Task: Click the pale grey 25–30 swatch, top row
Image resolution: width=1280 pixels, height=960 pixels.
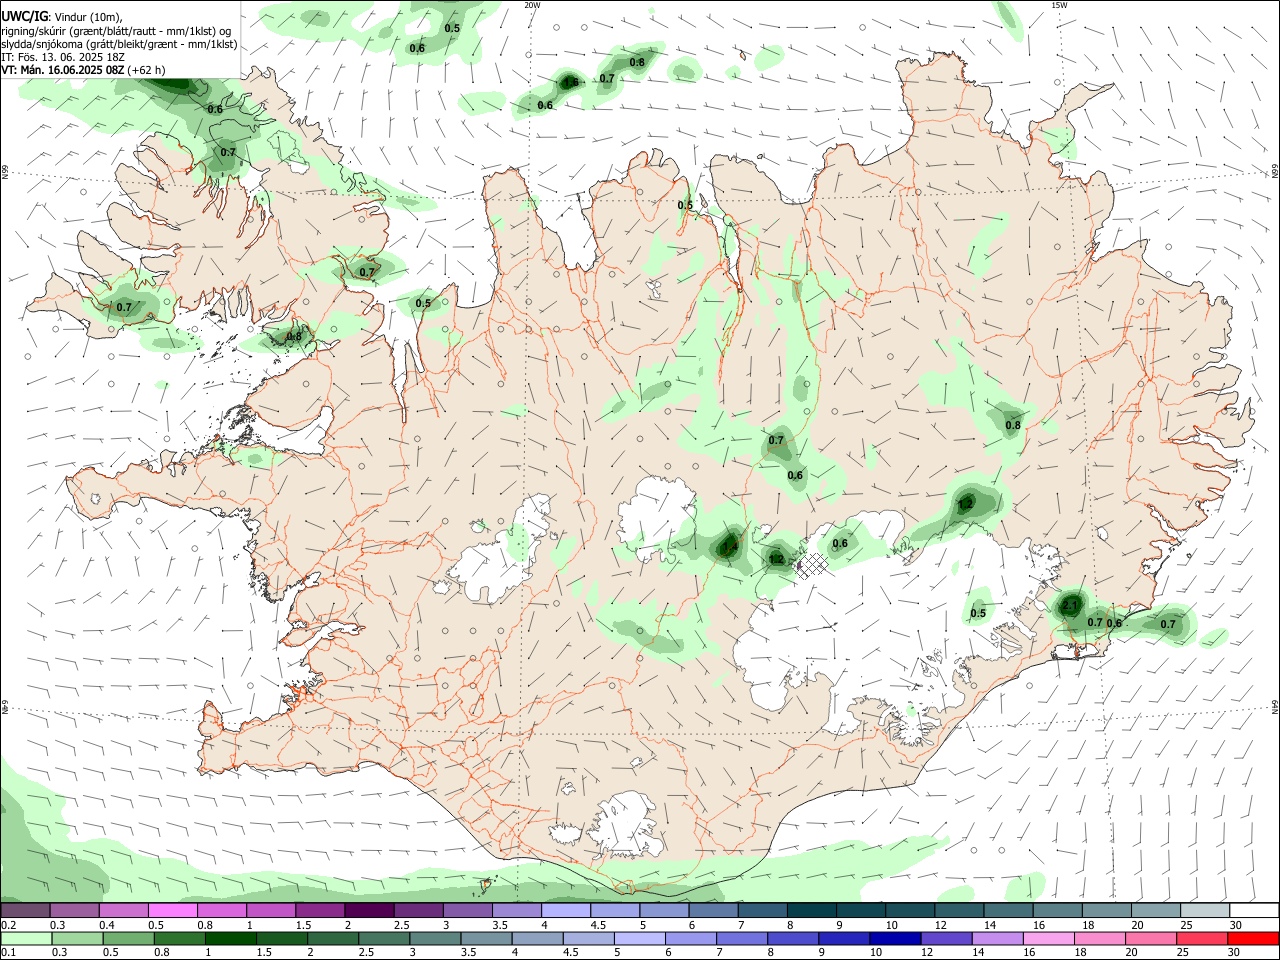Action: (x=1205, y=910)
